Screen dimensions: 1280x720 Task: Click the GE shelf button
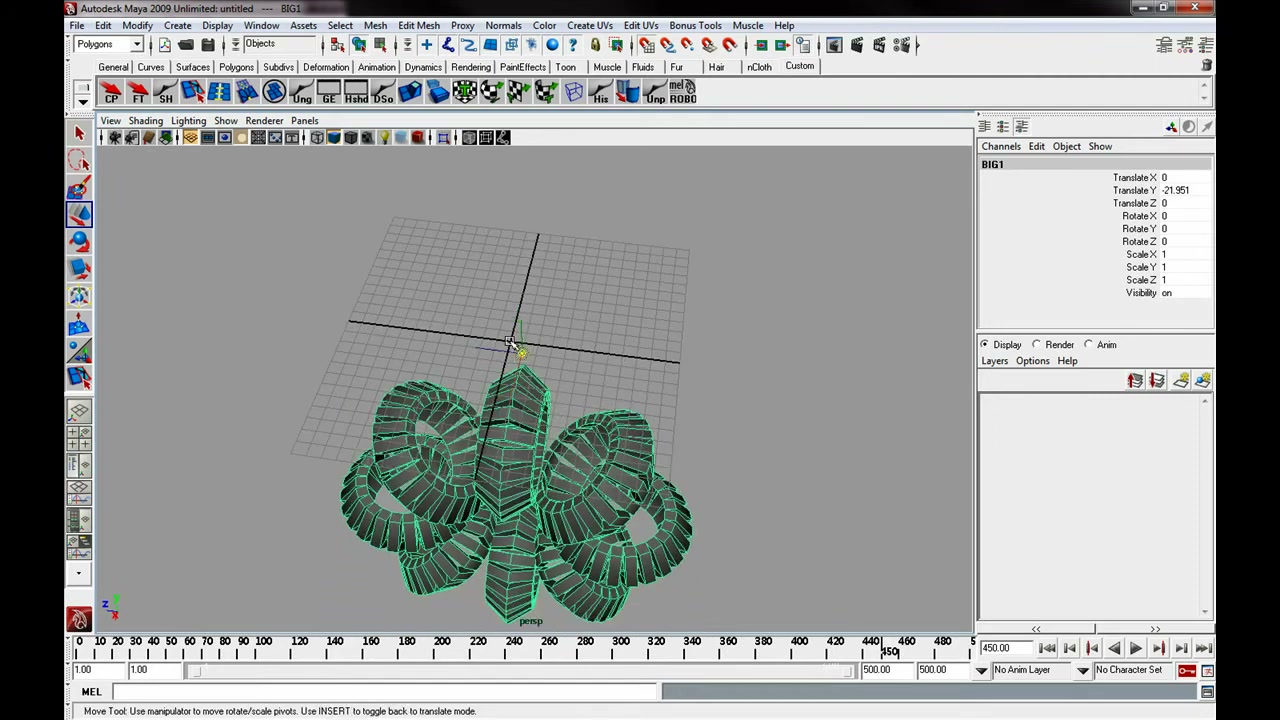[328, 92]
